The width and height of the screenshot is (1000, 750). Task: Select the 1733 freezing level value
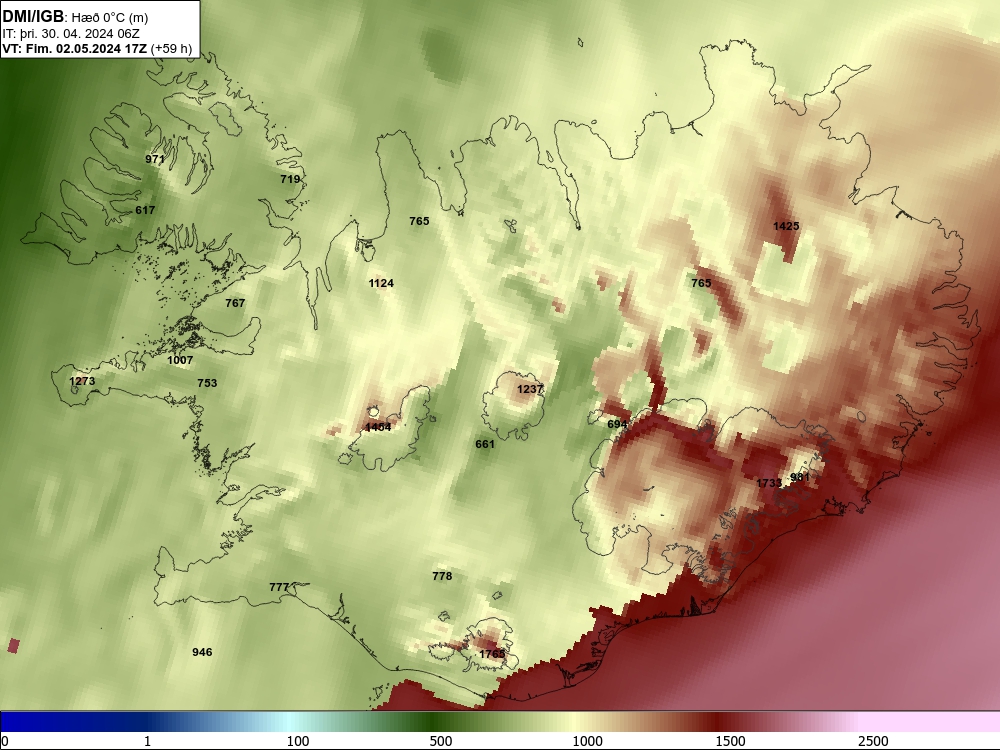(x=768, y=483)
